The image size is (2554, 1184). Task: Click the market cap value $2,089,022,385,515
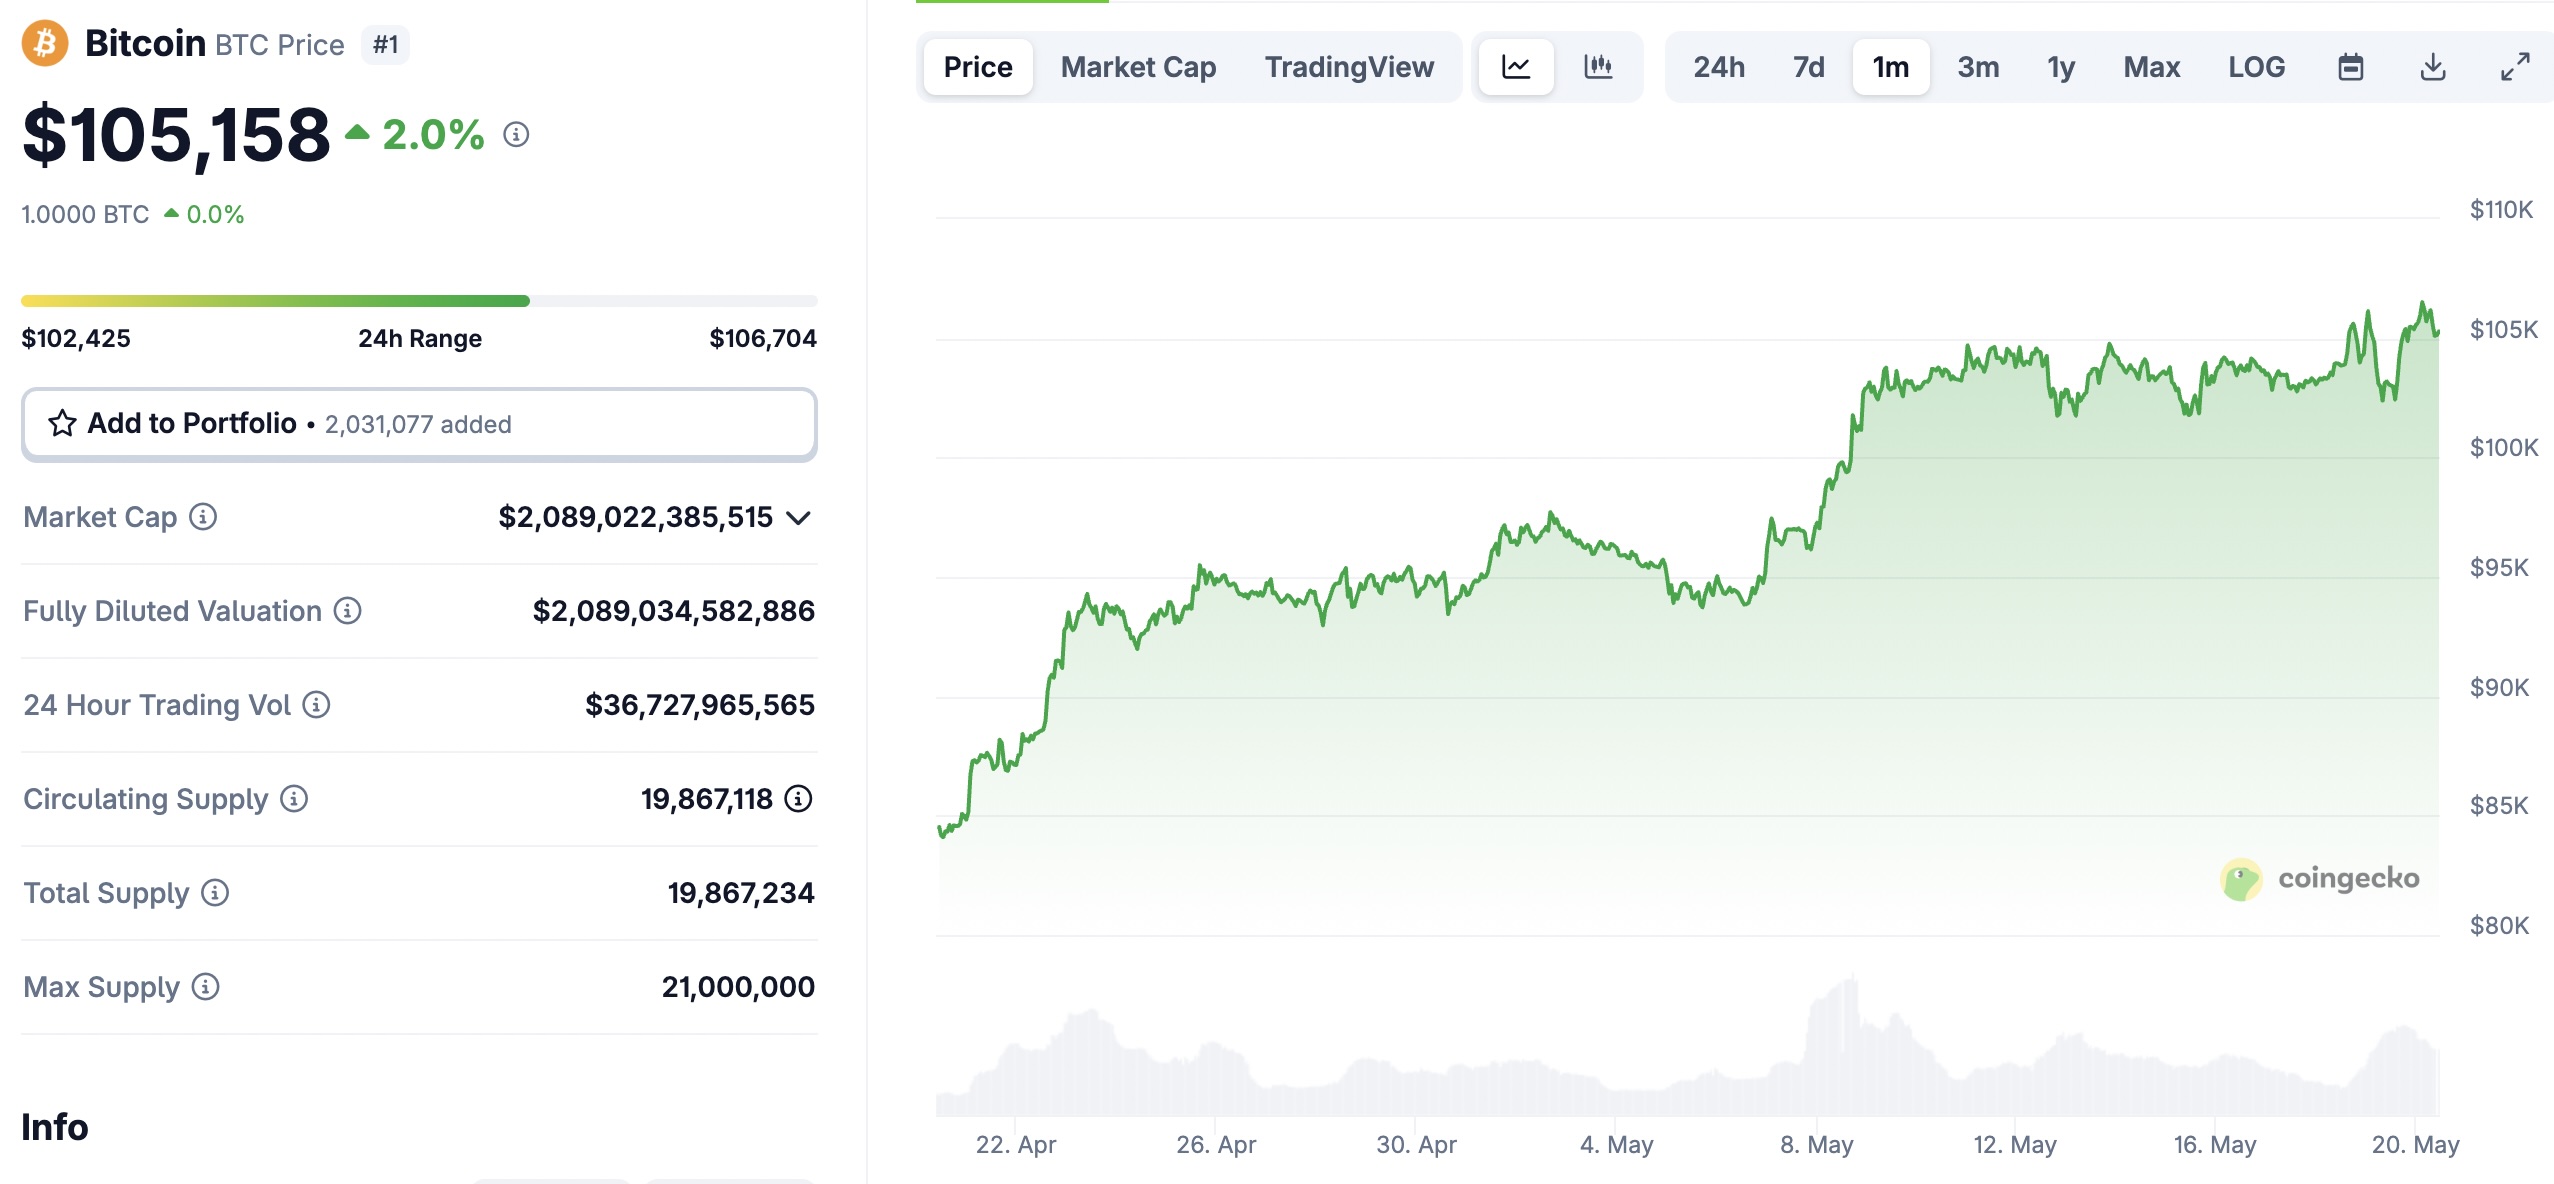(x=635, y=517)
